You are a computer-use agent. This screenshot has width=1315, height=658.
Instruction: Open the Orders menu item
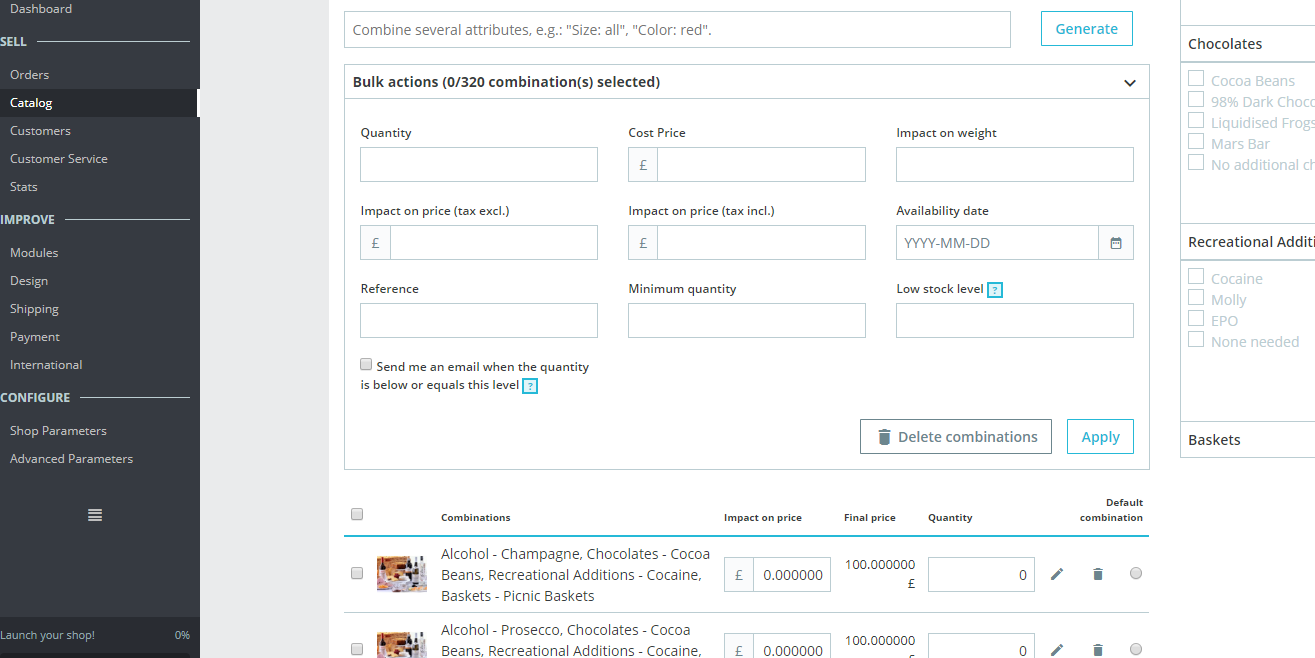tap(29, 75)
